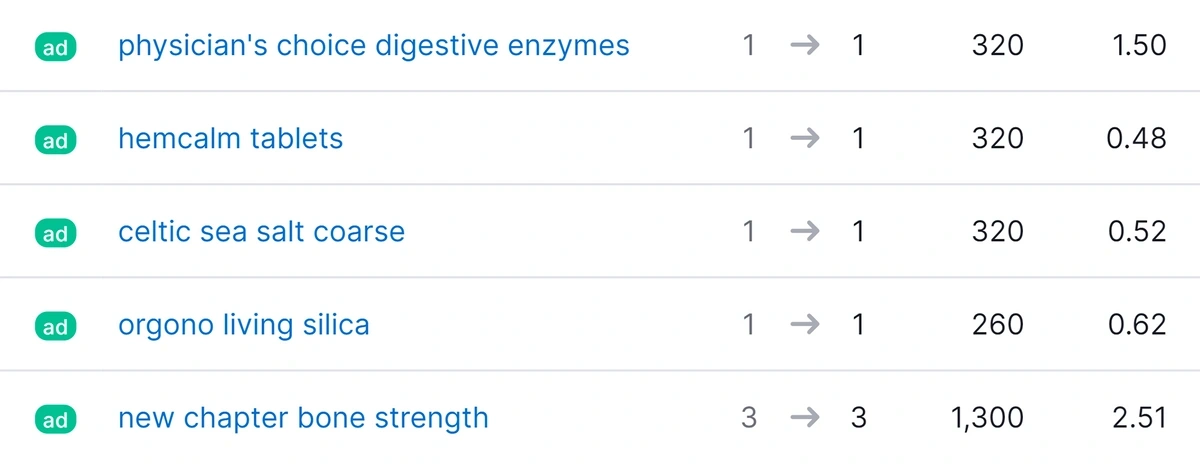Screen dimensions: 1200x464
Task: Select the 260 volume for orgono living silica
Action: [997, 324]
